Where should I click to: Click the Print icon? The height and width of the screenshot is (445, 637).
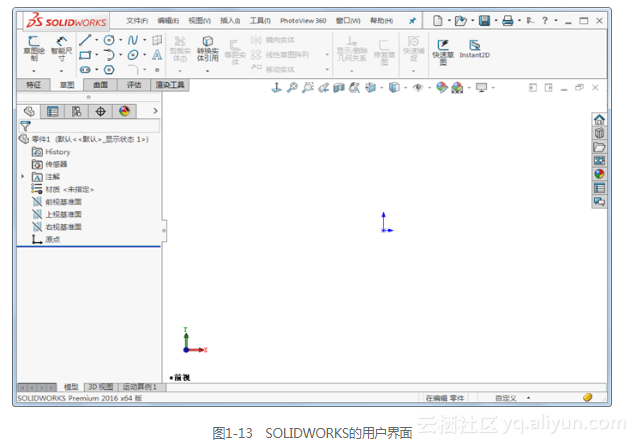508,20
